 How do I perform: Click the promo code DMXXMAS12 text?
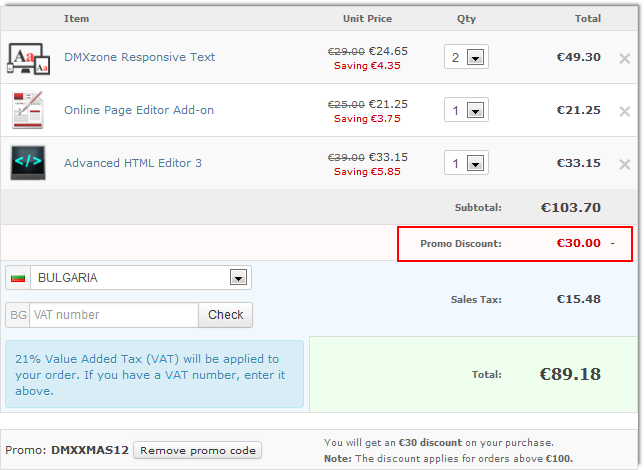click(x=90, y=450)
